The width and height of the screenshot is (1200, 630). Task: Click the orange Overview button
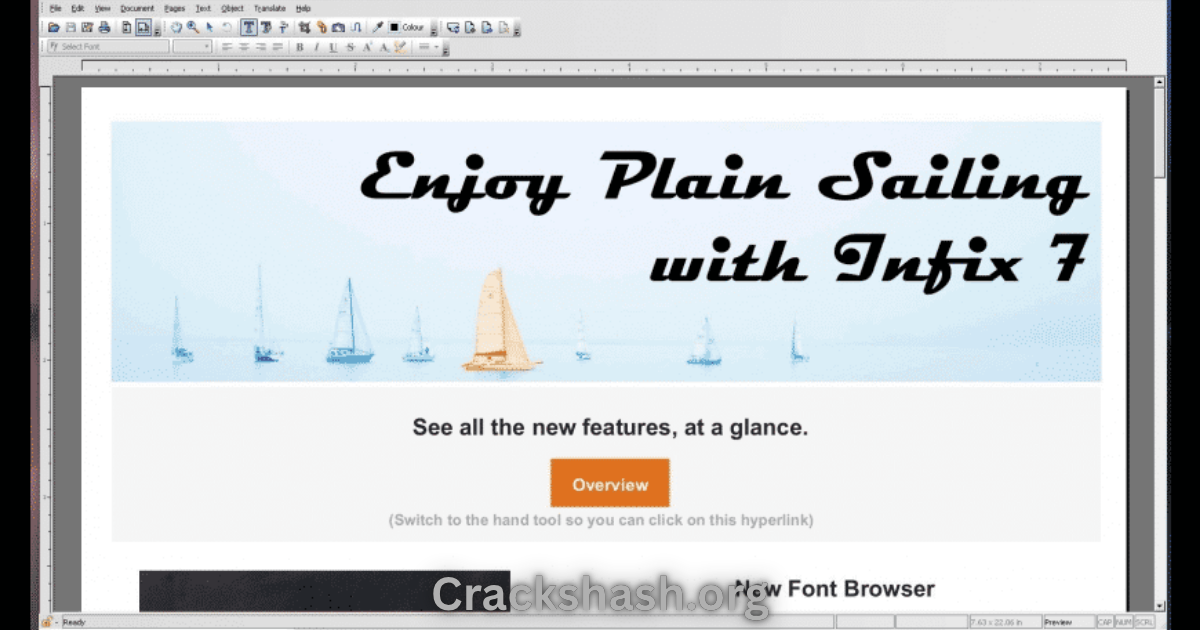coord(610,483)
